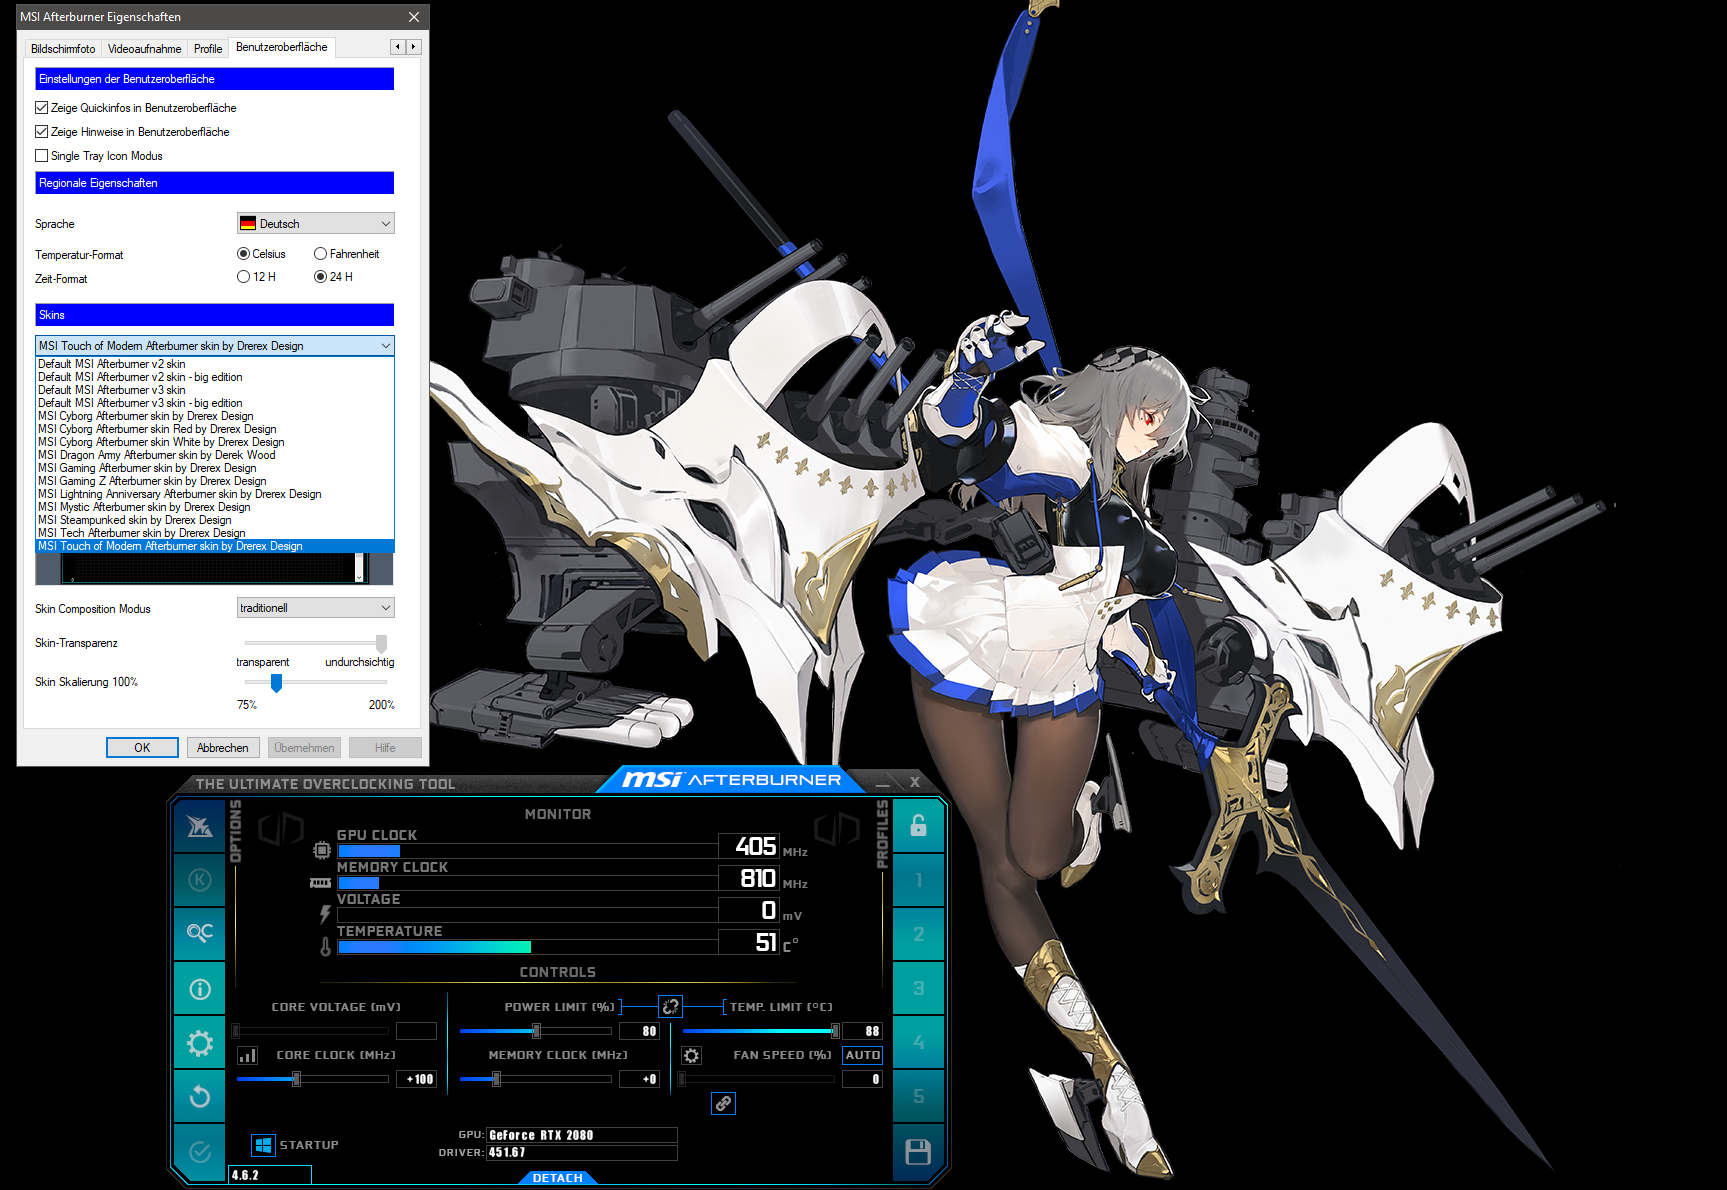Click the voltage lightning bolt icon
The height and width of the screenshot is (1190, 1727).
[x=325, y=914]
